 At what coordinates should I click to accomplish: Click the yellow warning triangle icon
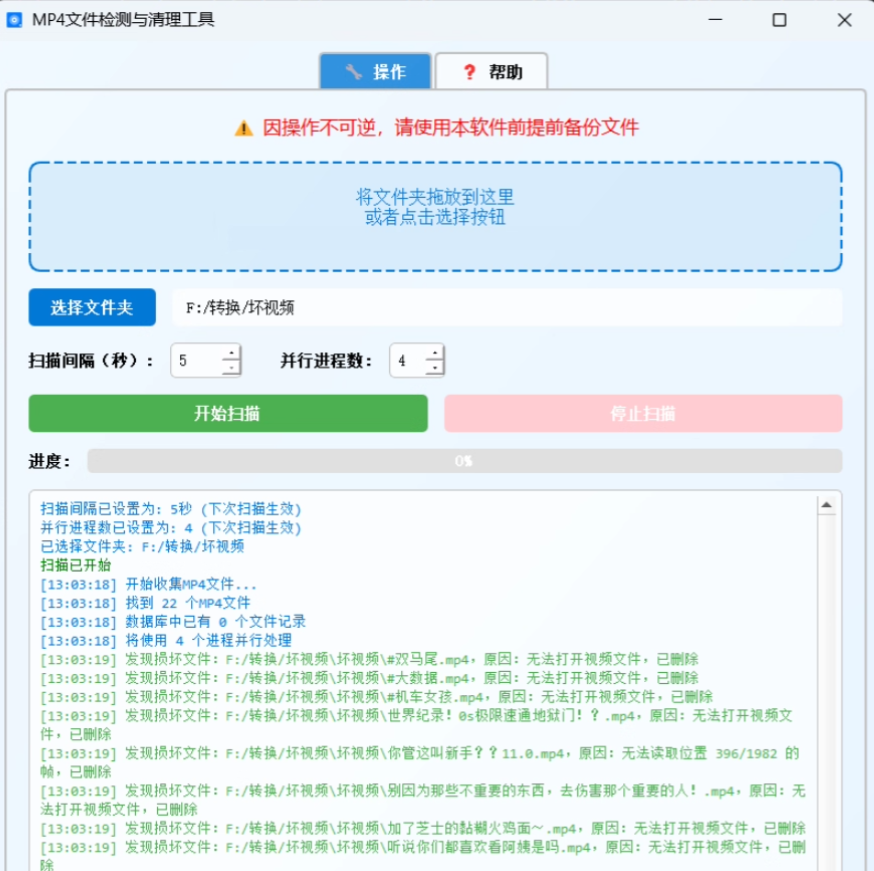244,128
